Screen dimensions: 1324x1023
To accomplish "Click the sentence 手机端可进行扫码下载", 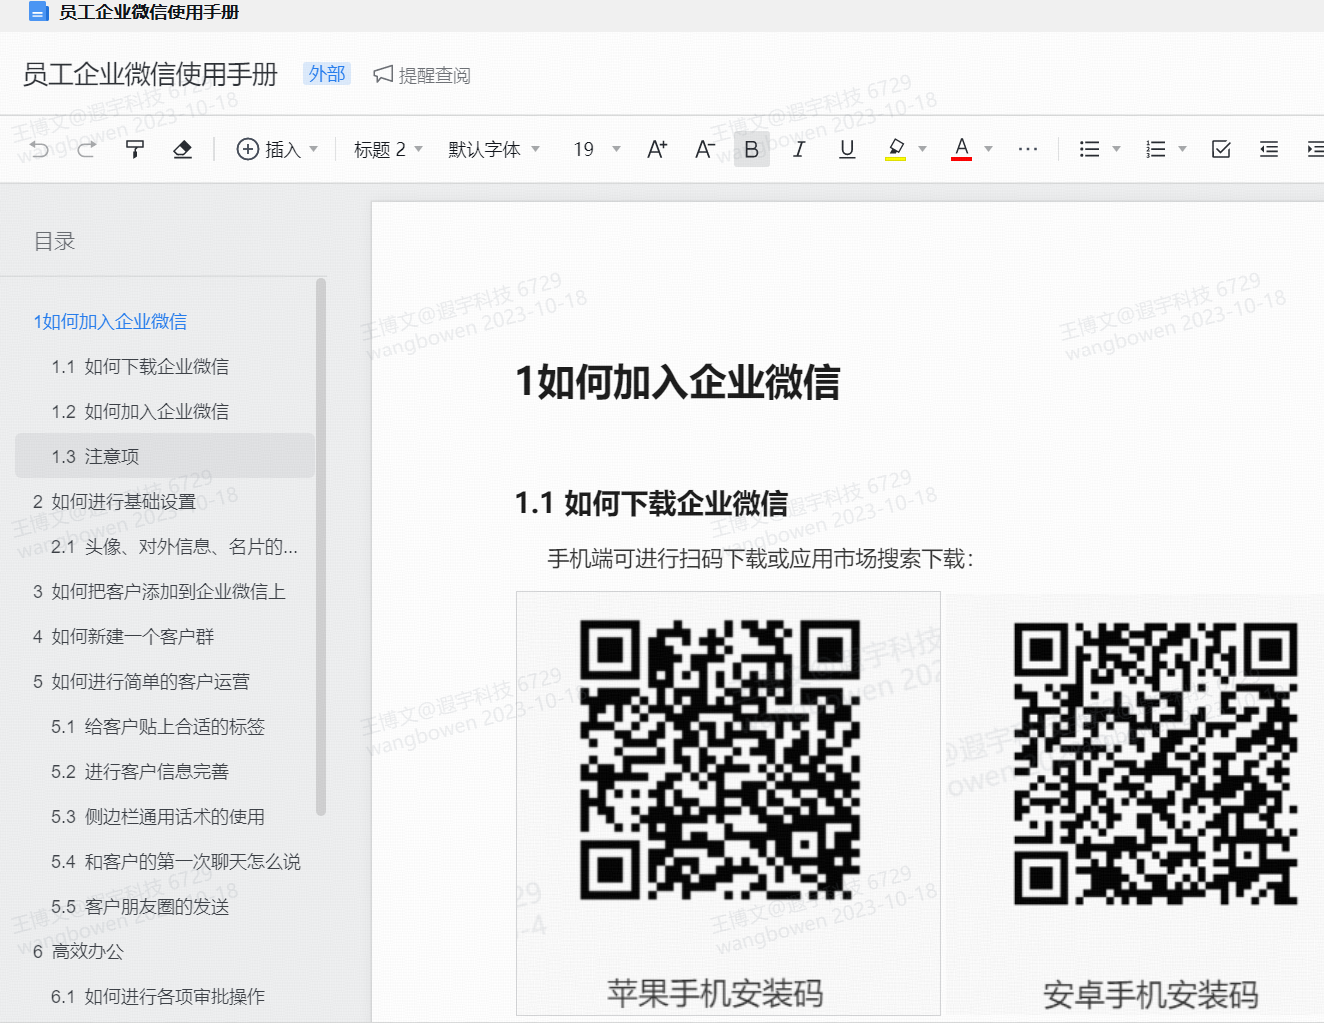I will [761, 558].
